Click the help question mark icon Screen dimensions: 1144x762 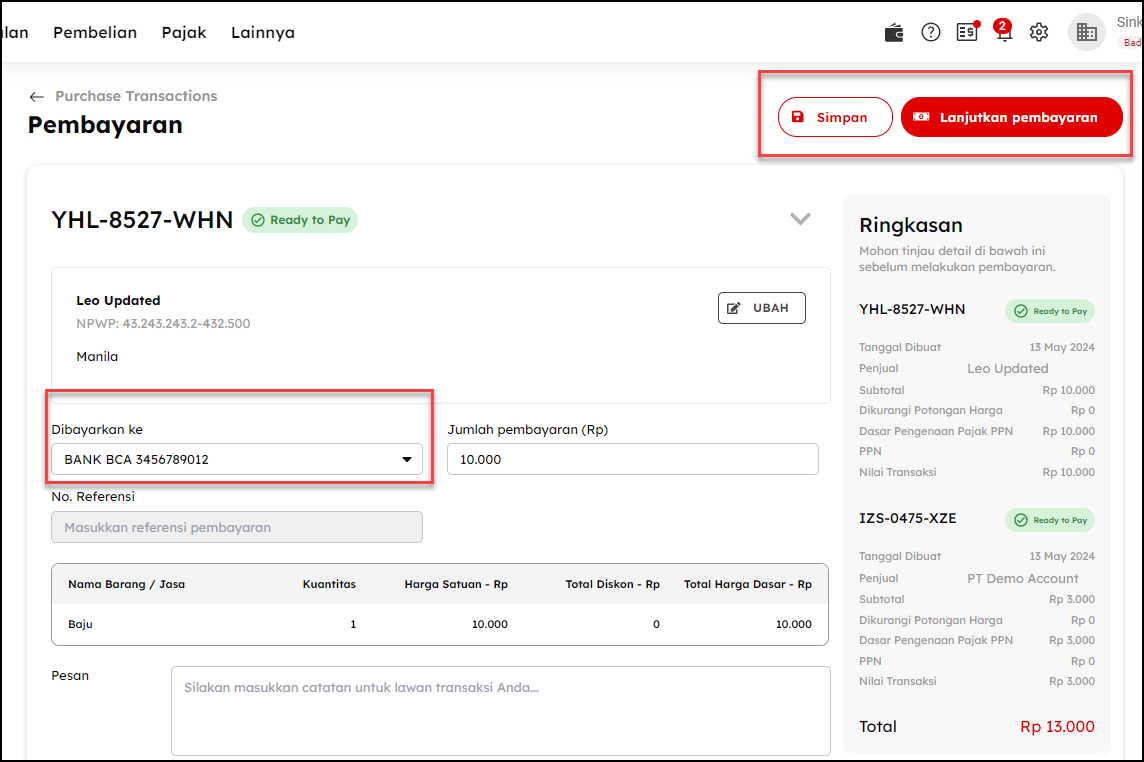click(x=931, y=32)
